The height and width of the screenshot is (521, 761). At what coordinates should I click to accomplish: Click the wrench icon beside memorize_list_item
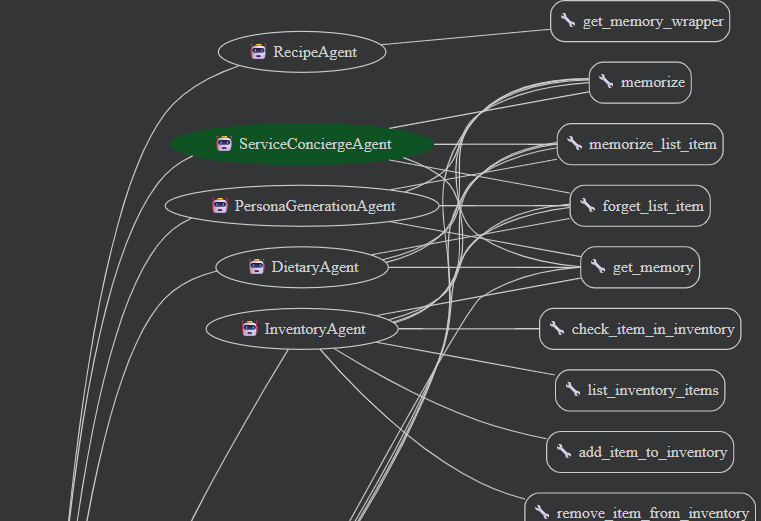tap(574, 143)
